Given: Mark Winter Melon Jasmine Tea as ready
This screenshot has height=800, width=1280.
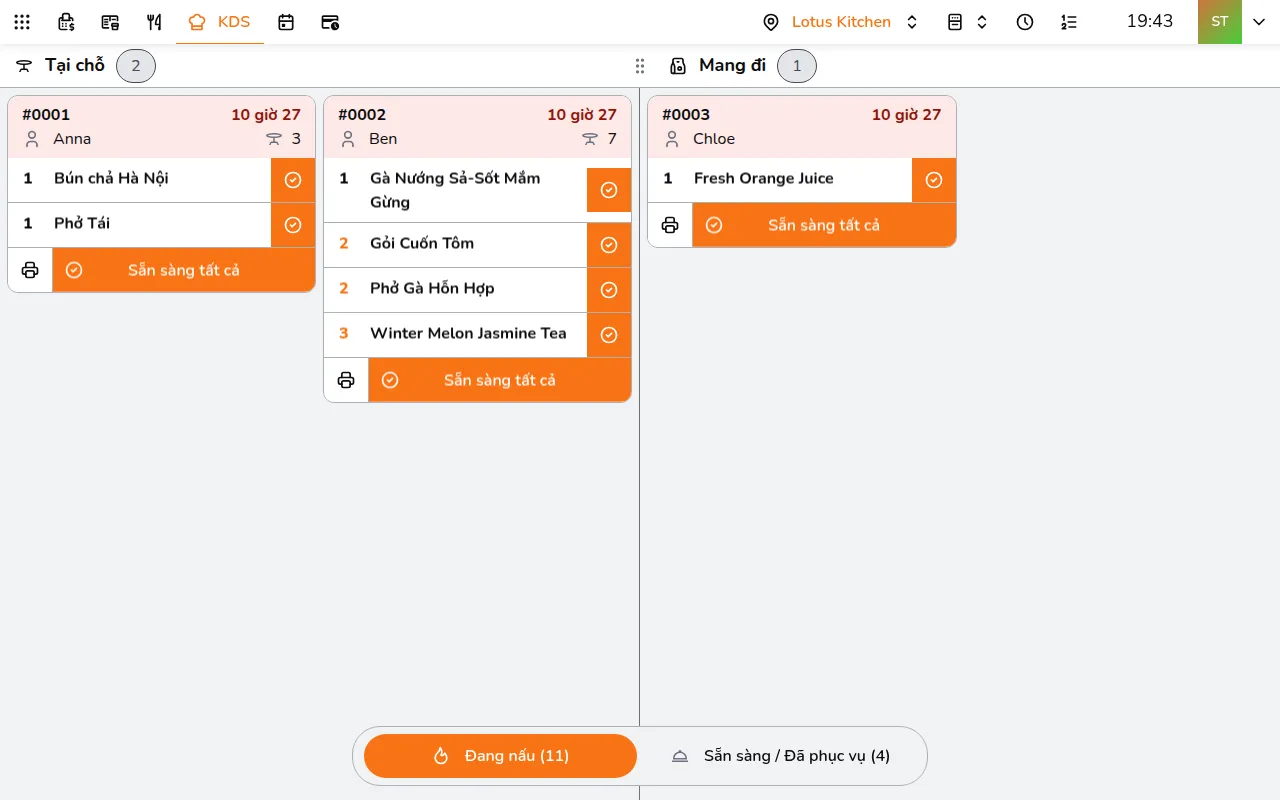Looking at the screenshot, I should pyautogui.click(x=609, y=335).
